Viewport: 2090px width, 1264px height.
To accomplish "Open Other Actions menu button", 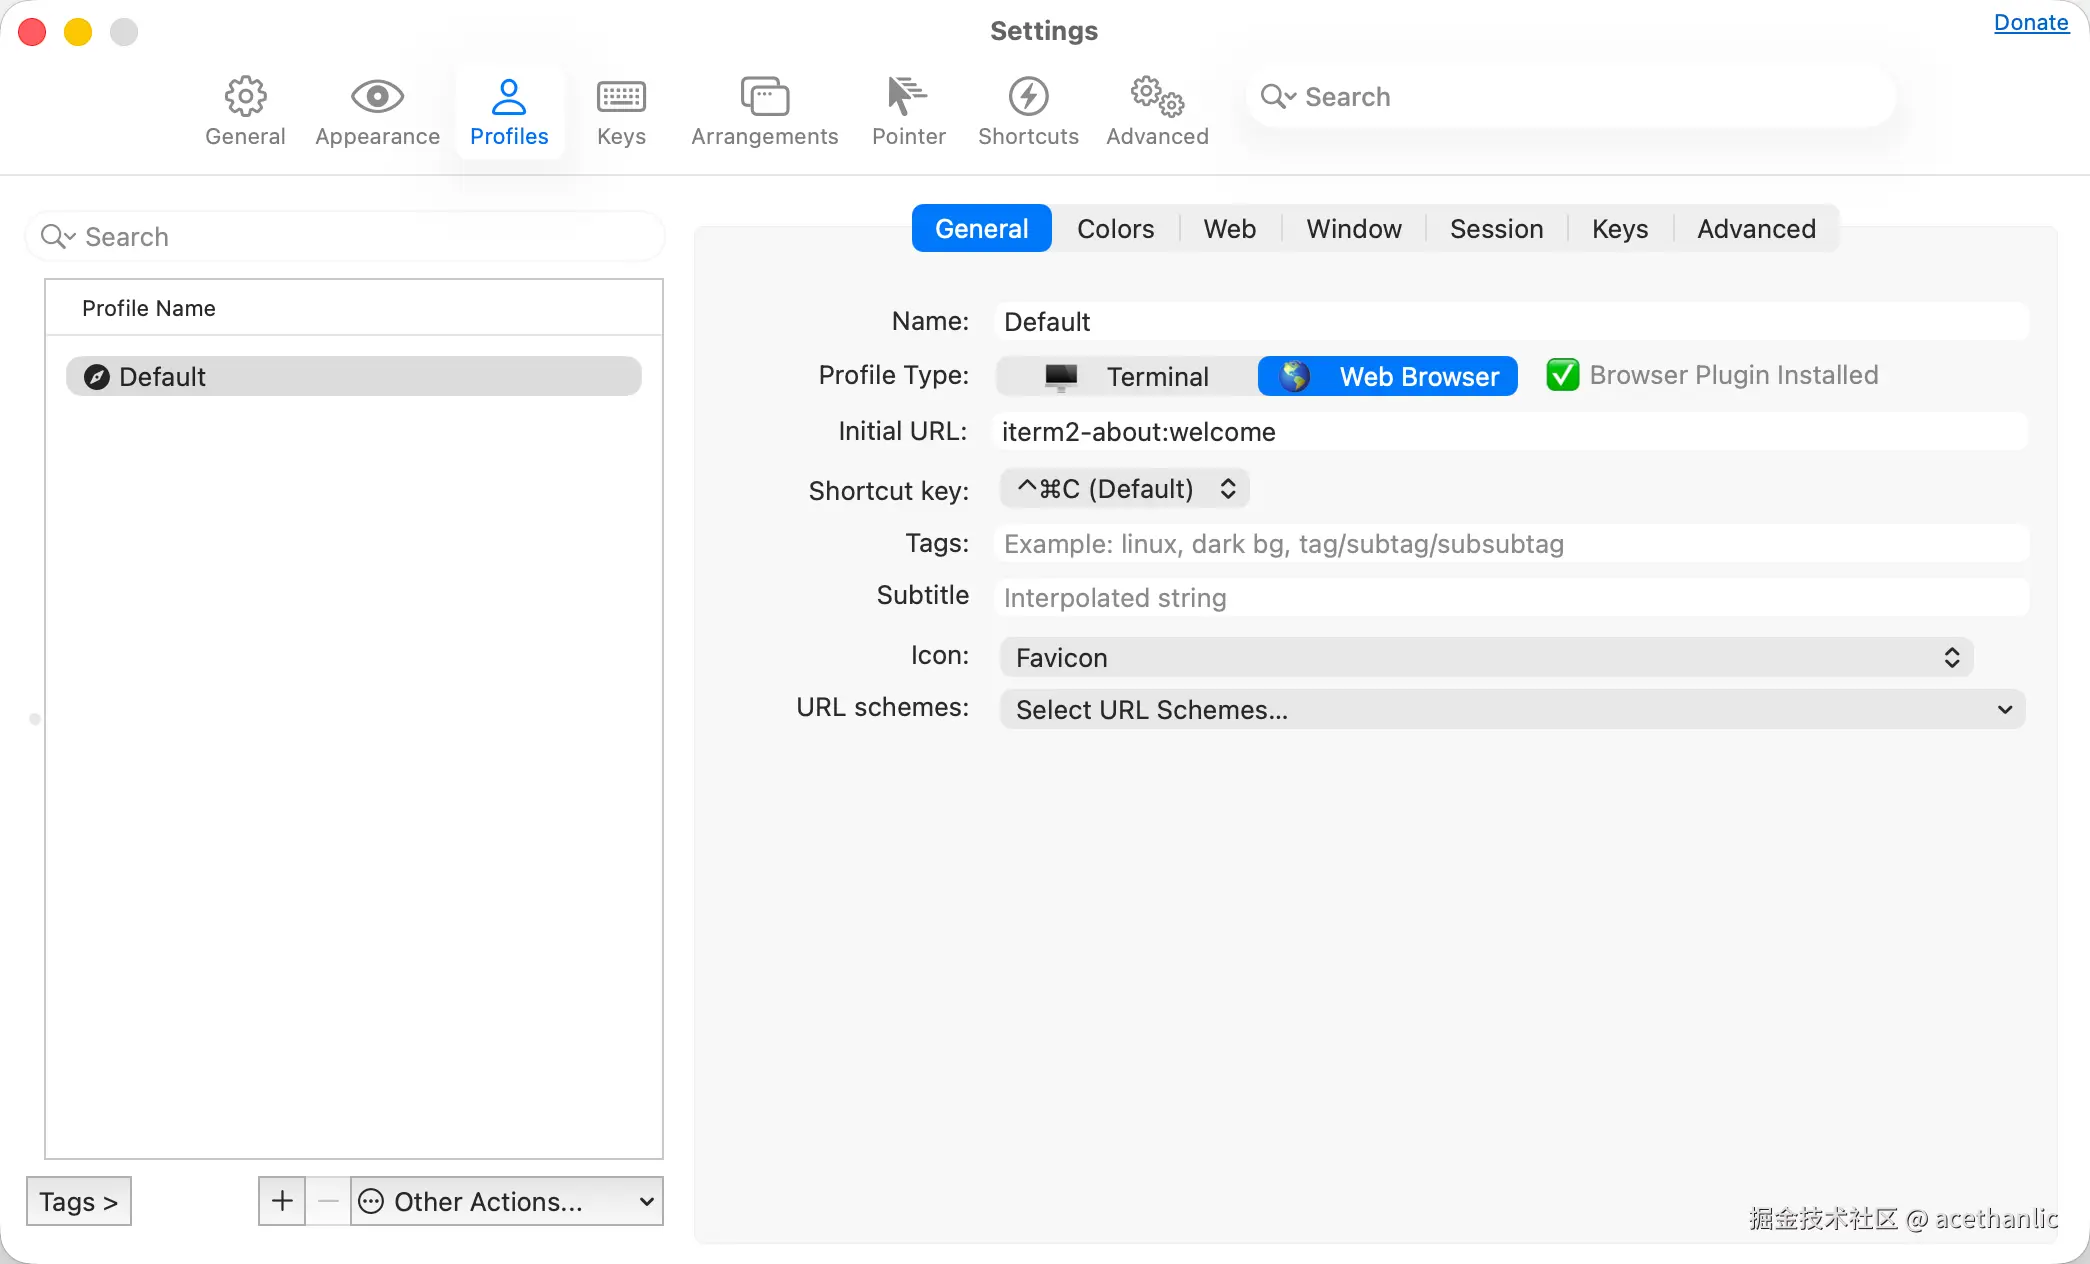I will [506, 1201].
